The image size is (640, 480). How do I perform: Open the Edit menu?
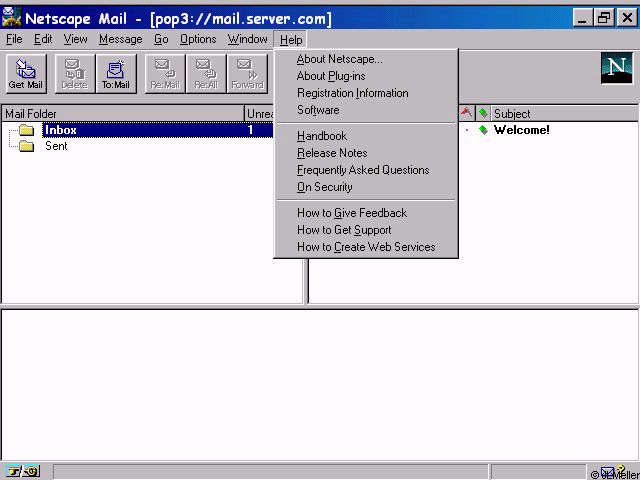click(x=43, y=39)
